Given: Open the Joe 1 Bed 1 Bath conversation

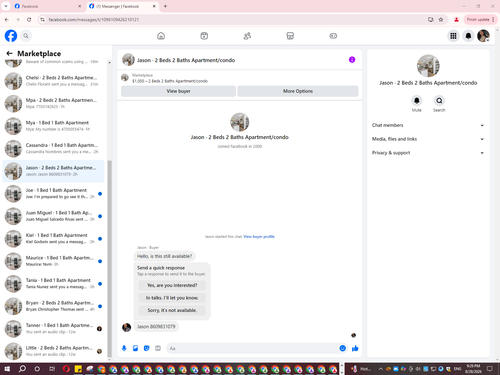Looking at the screenshot, I should (x=53, y=193).
